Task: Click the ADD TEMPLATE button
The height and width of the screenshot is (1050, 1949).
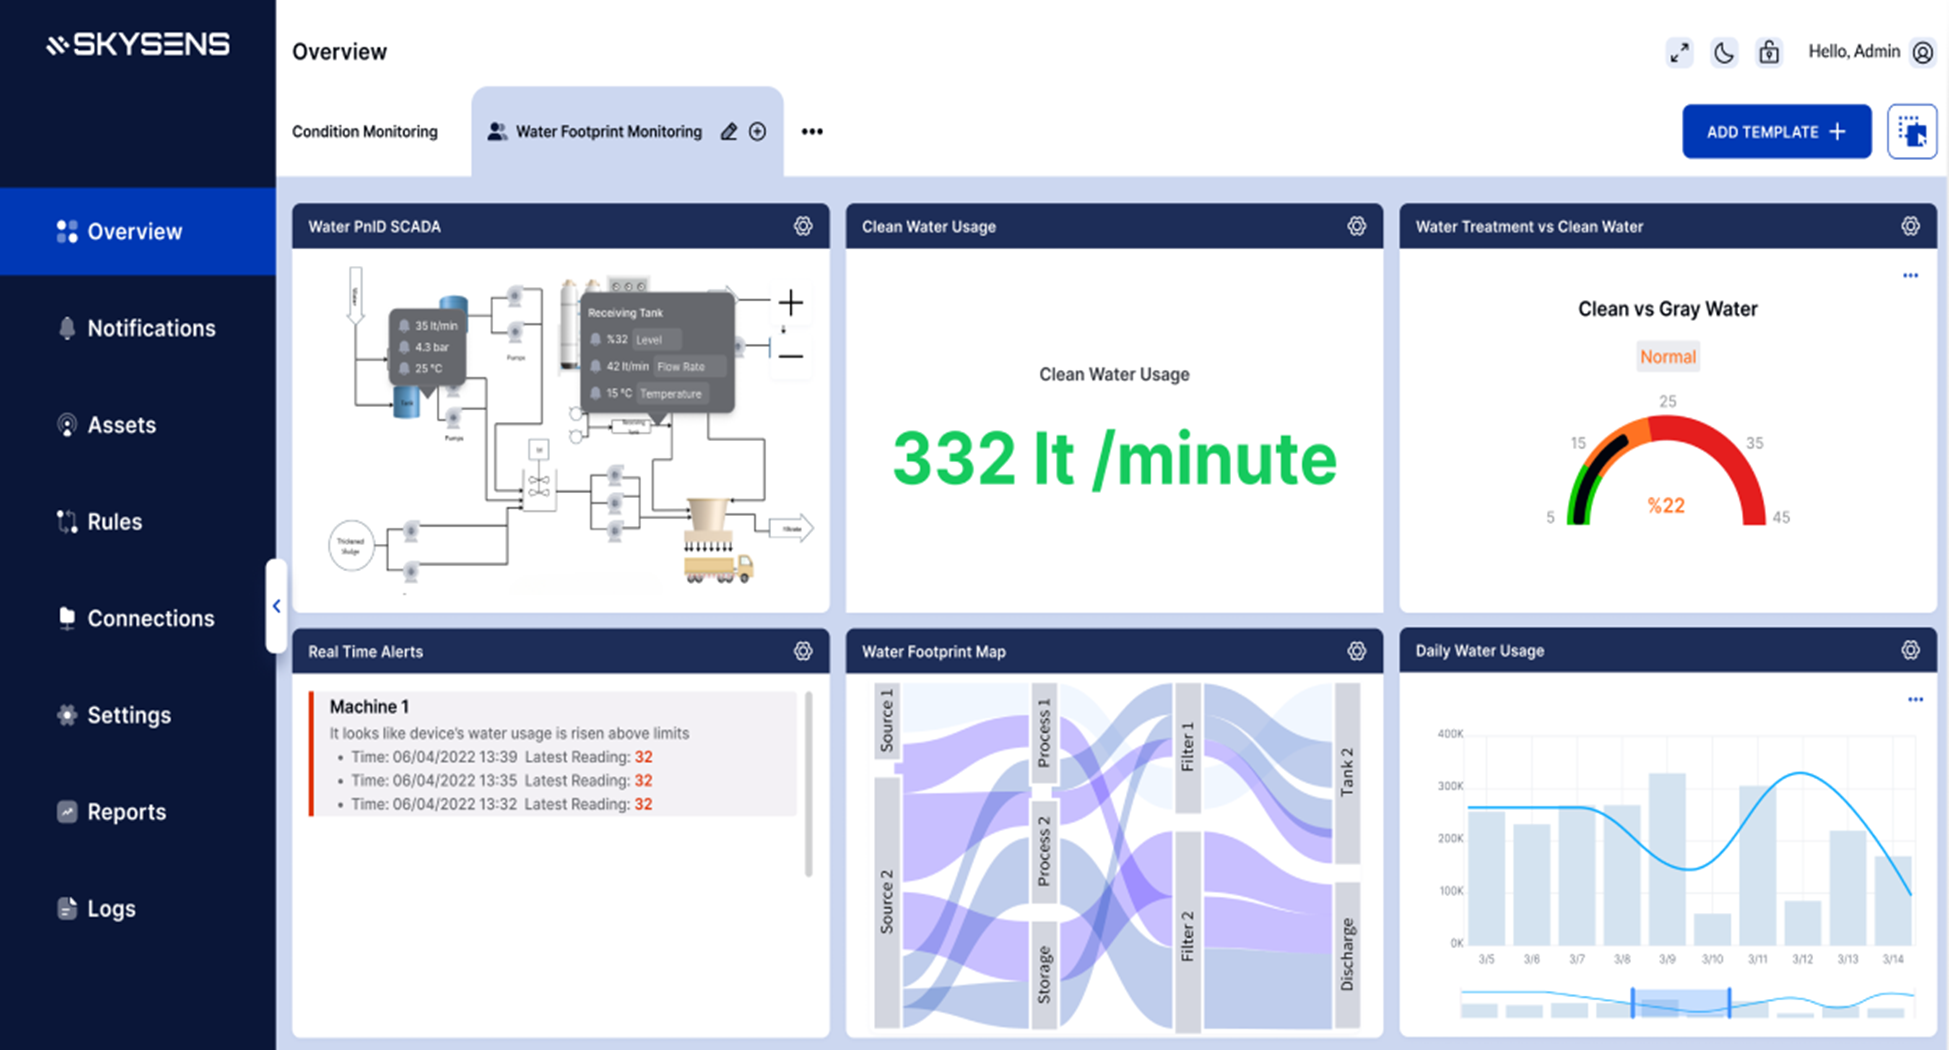Action: pos(1776,132)
